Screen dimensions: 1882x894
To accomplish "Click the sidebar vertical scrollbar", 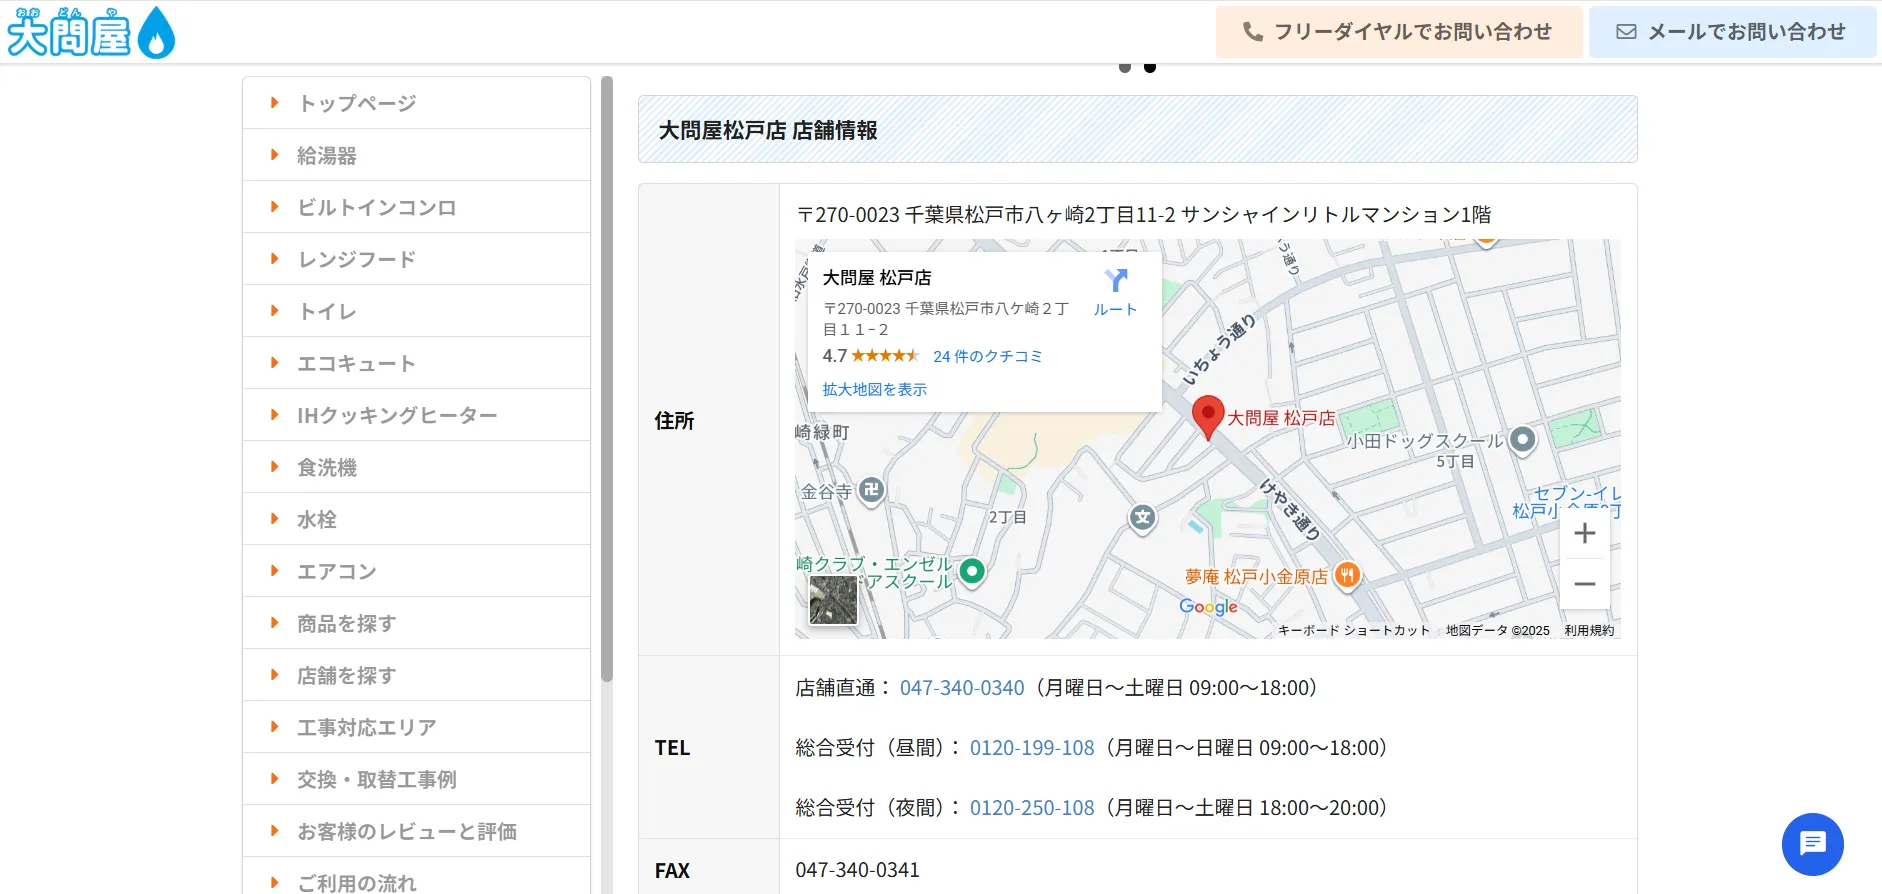I will click(x=606, y=380).
